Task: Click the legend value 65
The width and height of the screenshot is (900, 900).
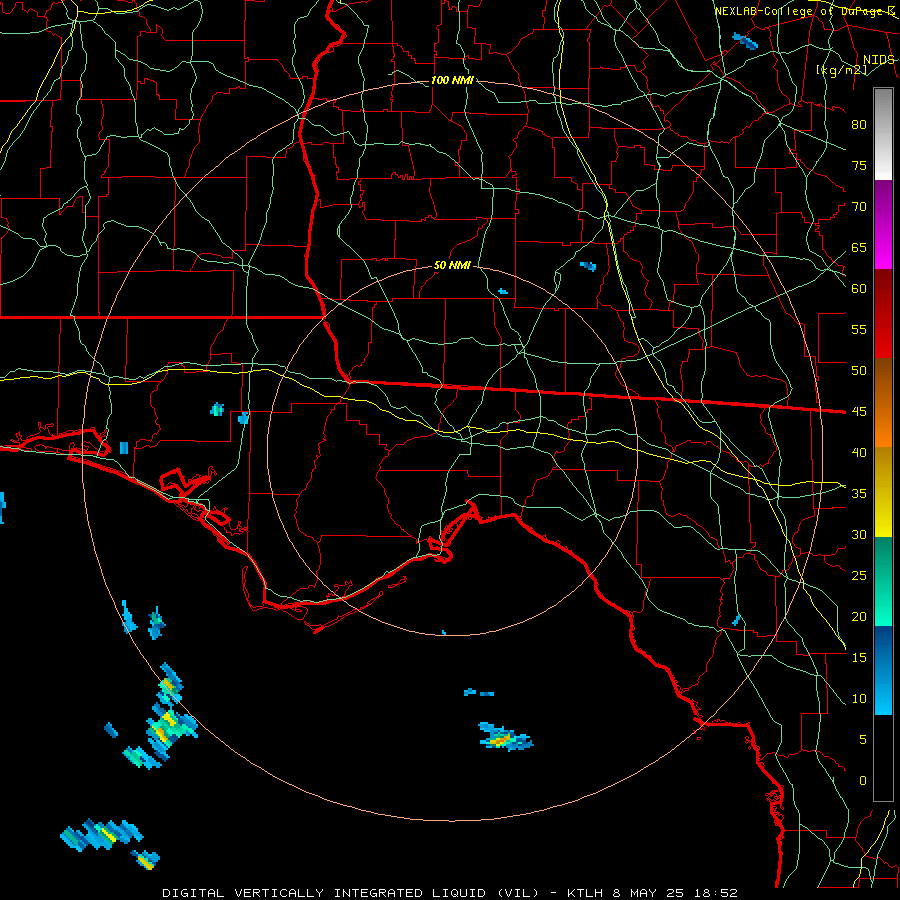Action: [x=859, y=247]
